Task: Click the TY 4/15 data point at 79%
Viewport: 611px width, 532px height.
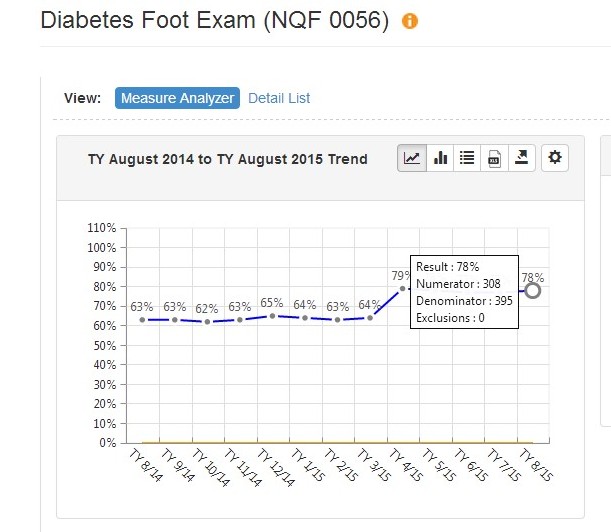Action: point(403,289)
